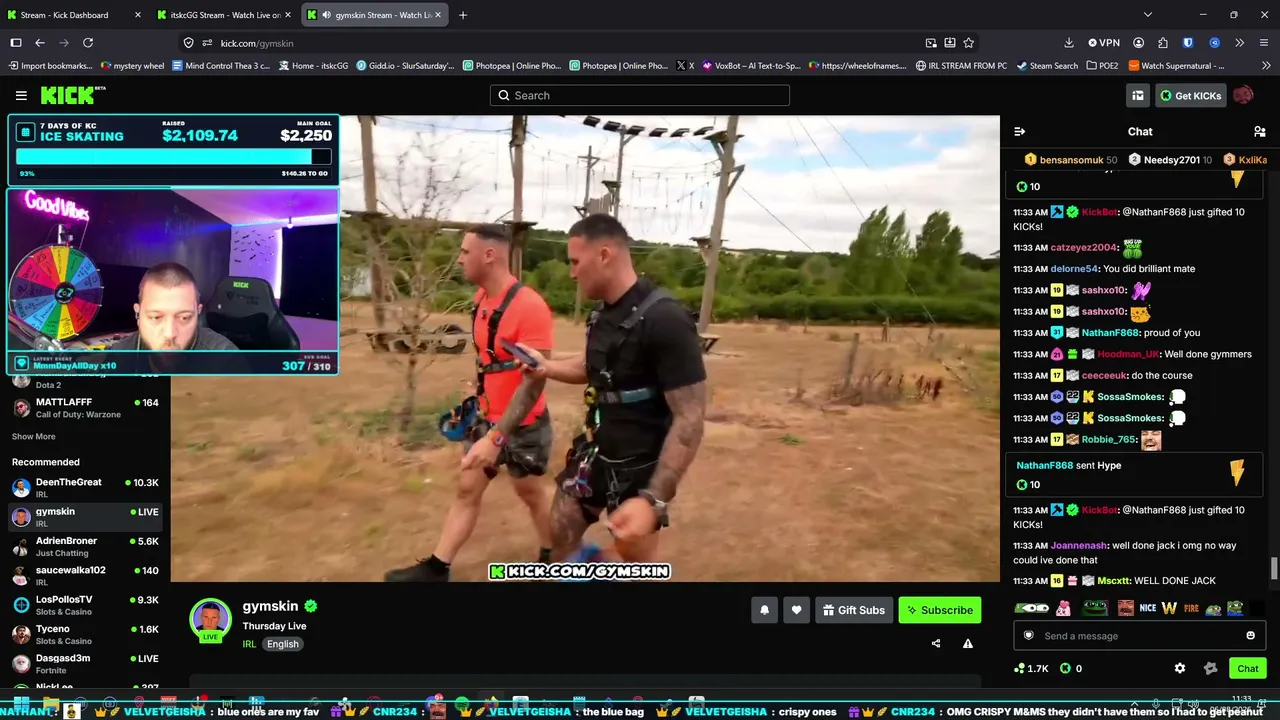Open the chat users list icon
The height and width of the screenshot is (720, 1280).
(x=1259, y=131)
